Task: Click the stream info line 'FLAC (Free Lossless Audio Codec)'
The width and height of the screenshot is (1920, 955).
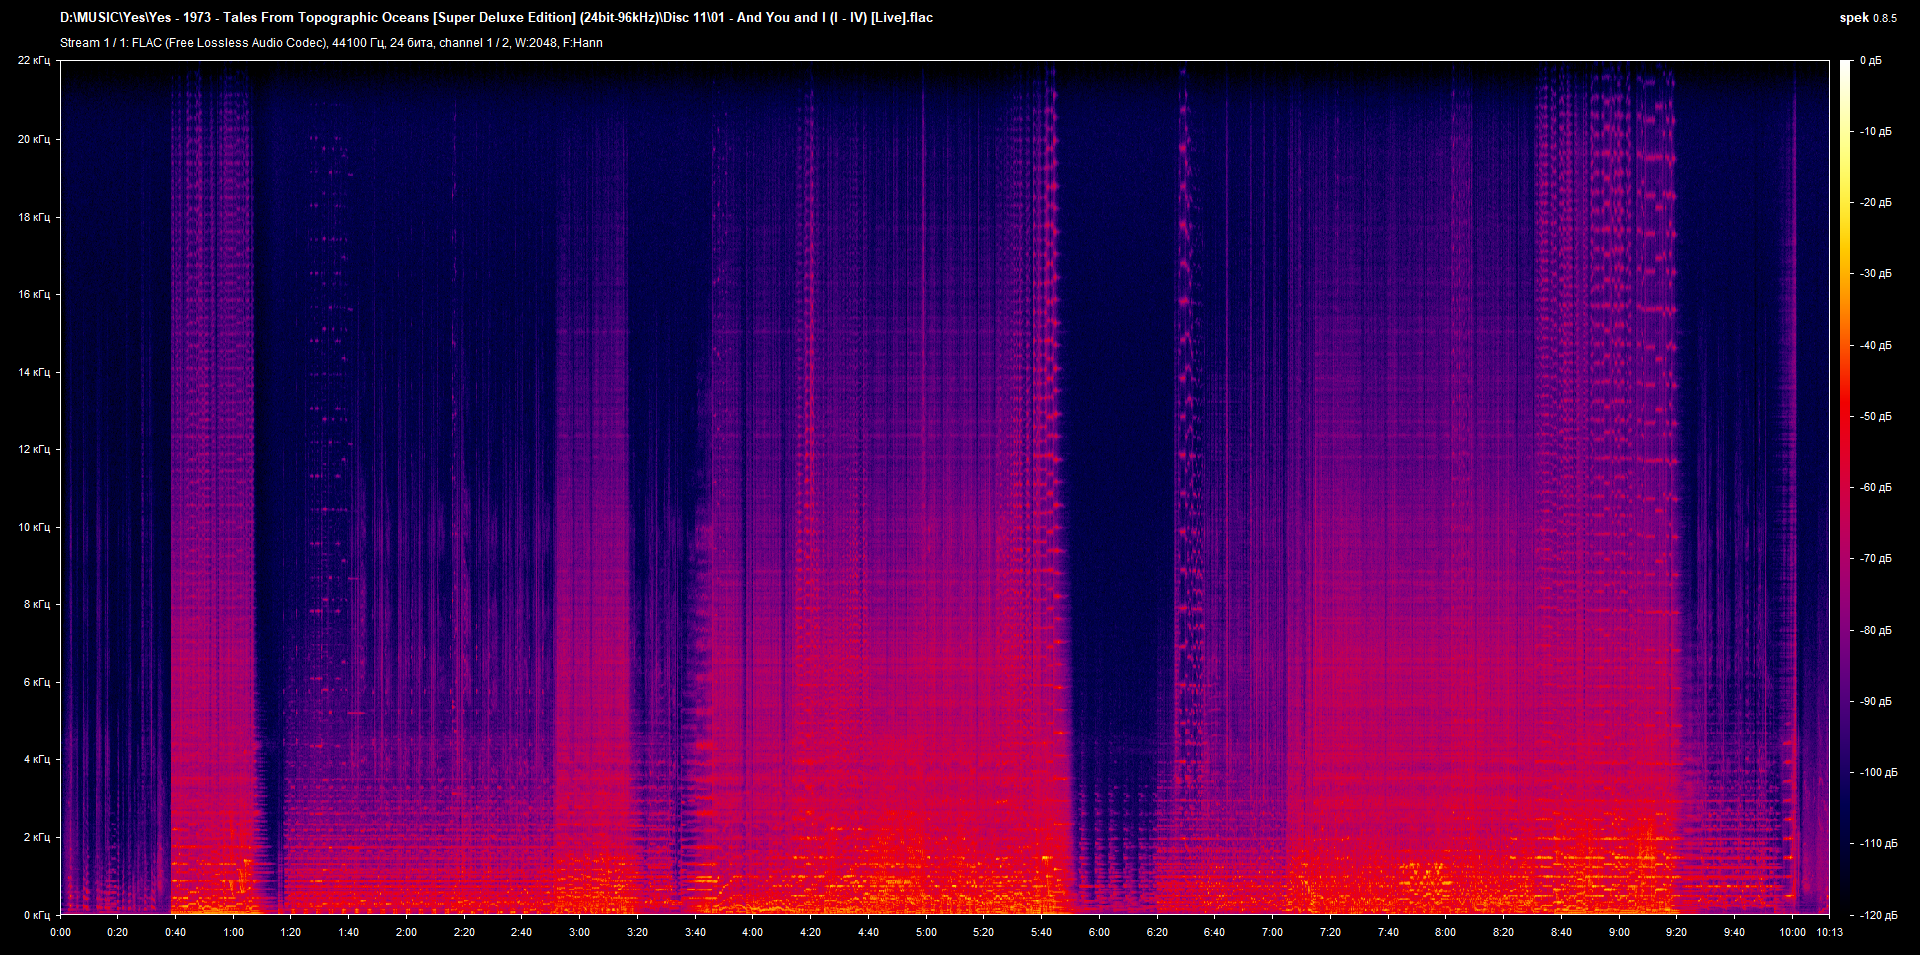Action: tap(331, 43)
